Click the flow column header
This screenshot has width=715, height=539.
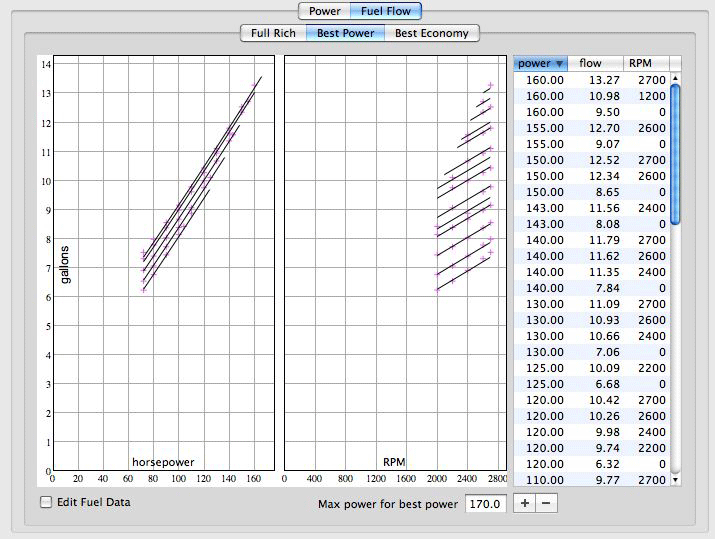tap(596, 63)
